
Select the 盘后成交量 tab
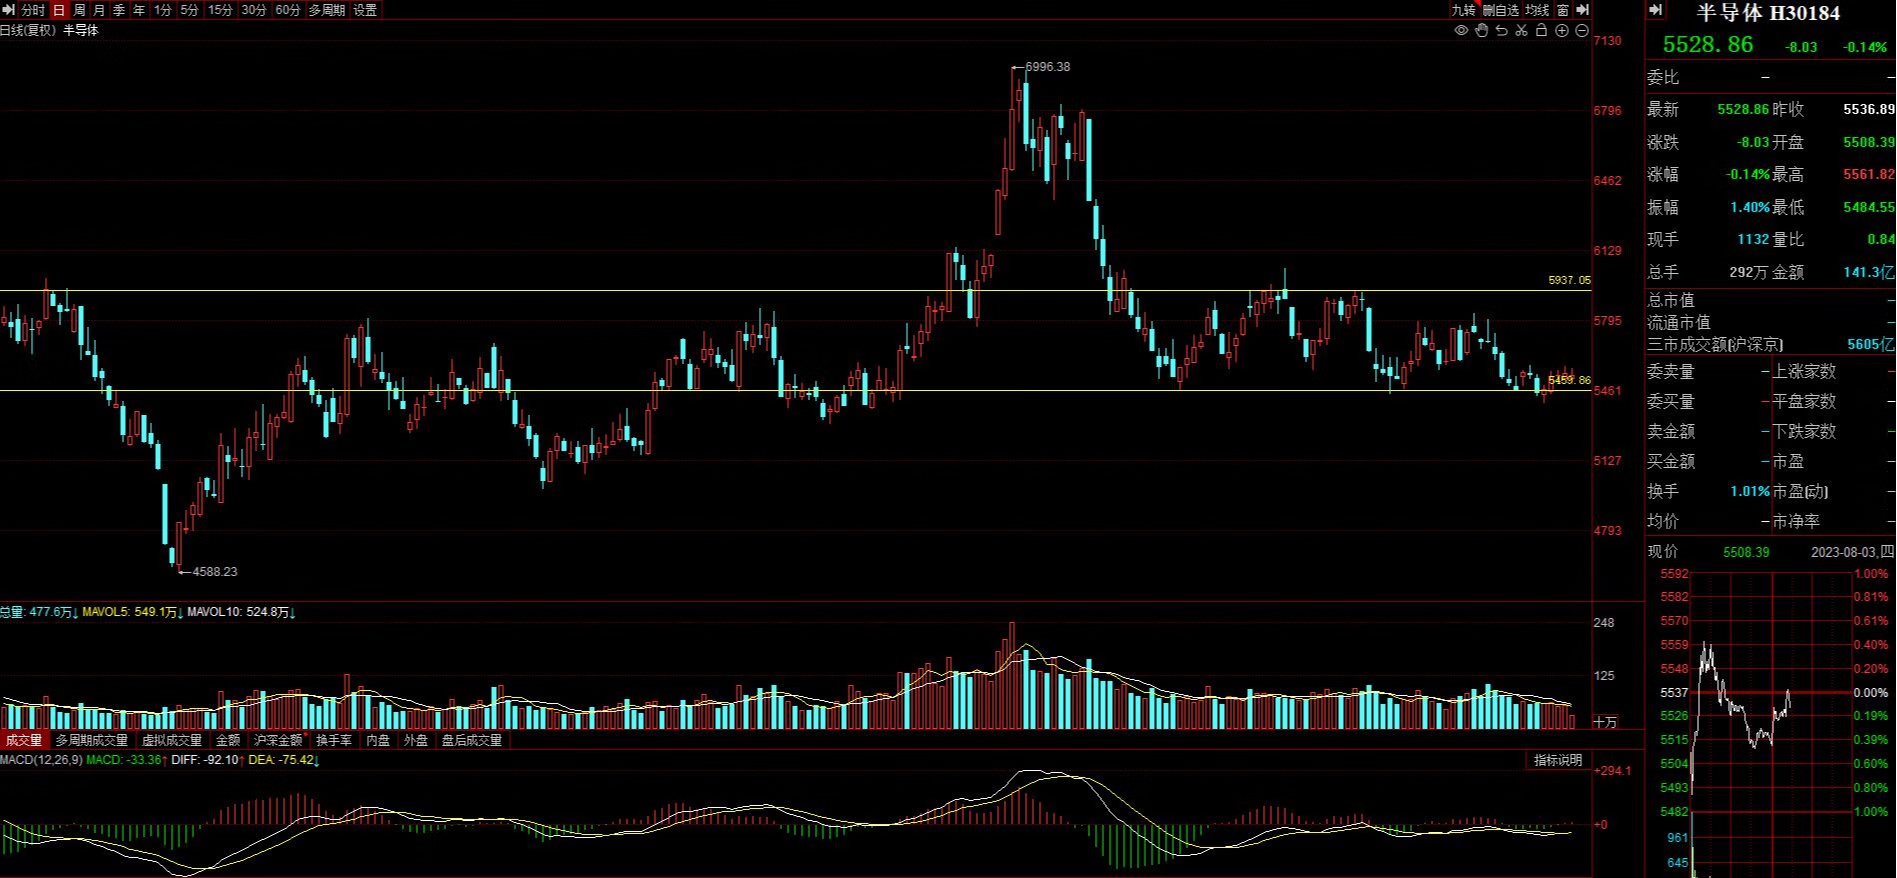472,740
